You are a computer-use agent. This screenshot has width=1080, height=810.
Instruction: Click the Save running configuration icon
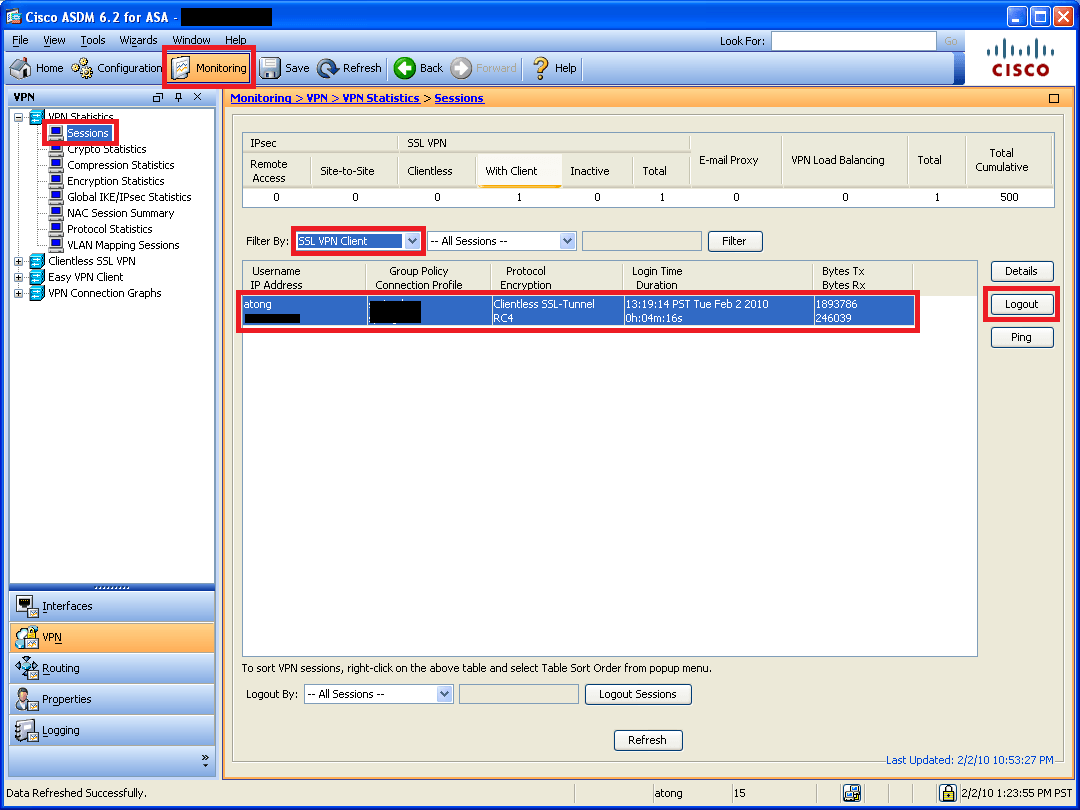[283, 68]
